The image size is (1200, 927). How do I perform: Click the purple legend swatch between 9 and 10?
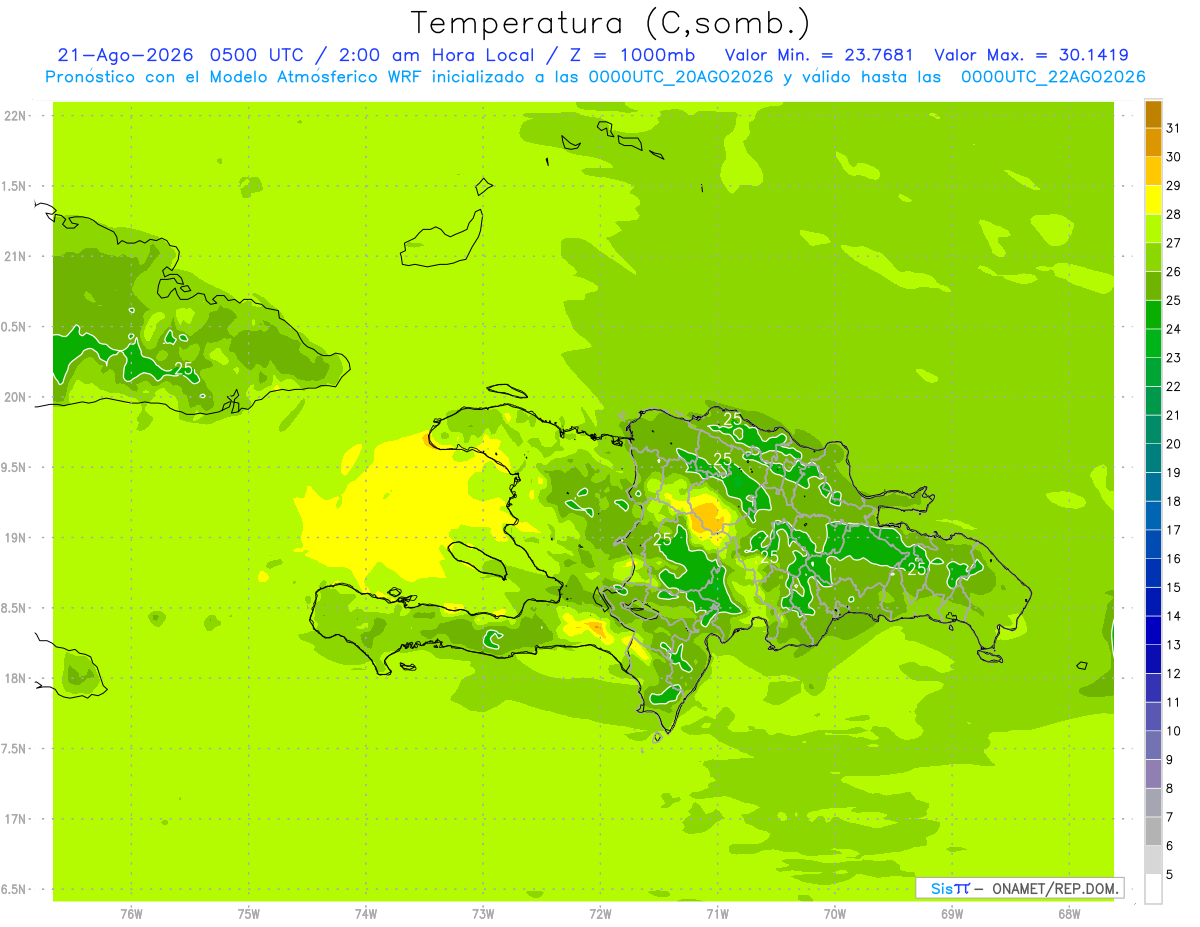coord(1153,745)
